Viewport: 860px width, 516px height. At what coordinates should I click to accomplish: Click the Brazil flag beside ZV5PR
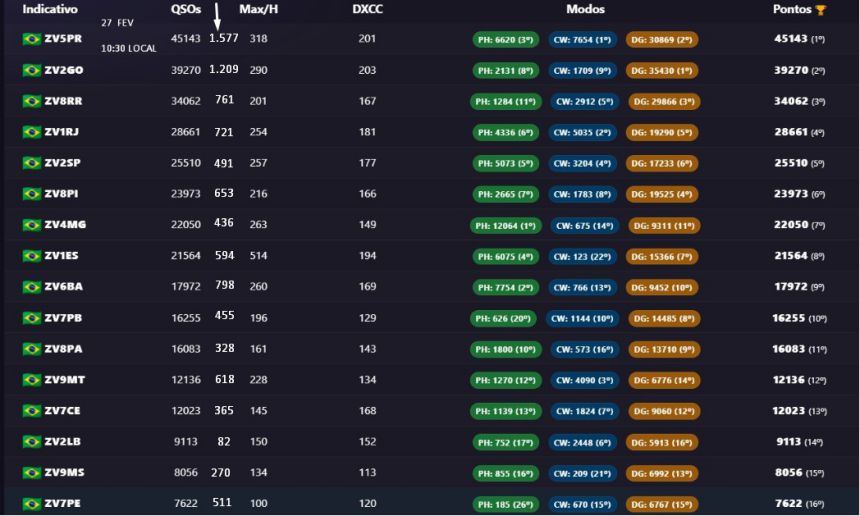coord(32,39)
